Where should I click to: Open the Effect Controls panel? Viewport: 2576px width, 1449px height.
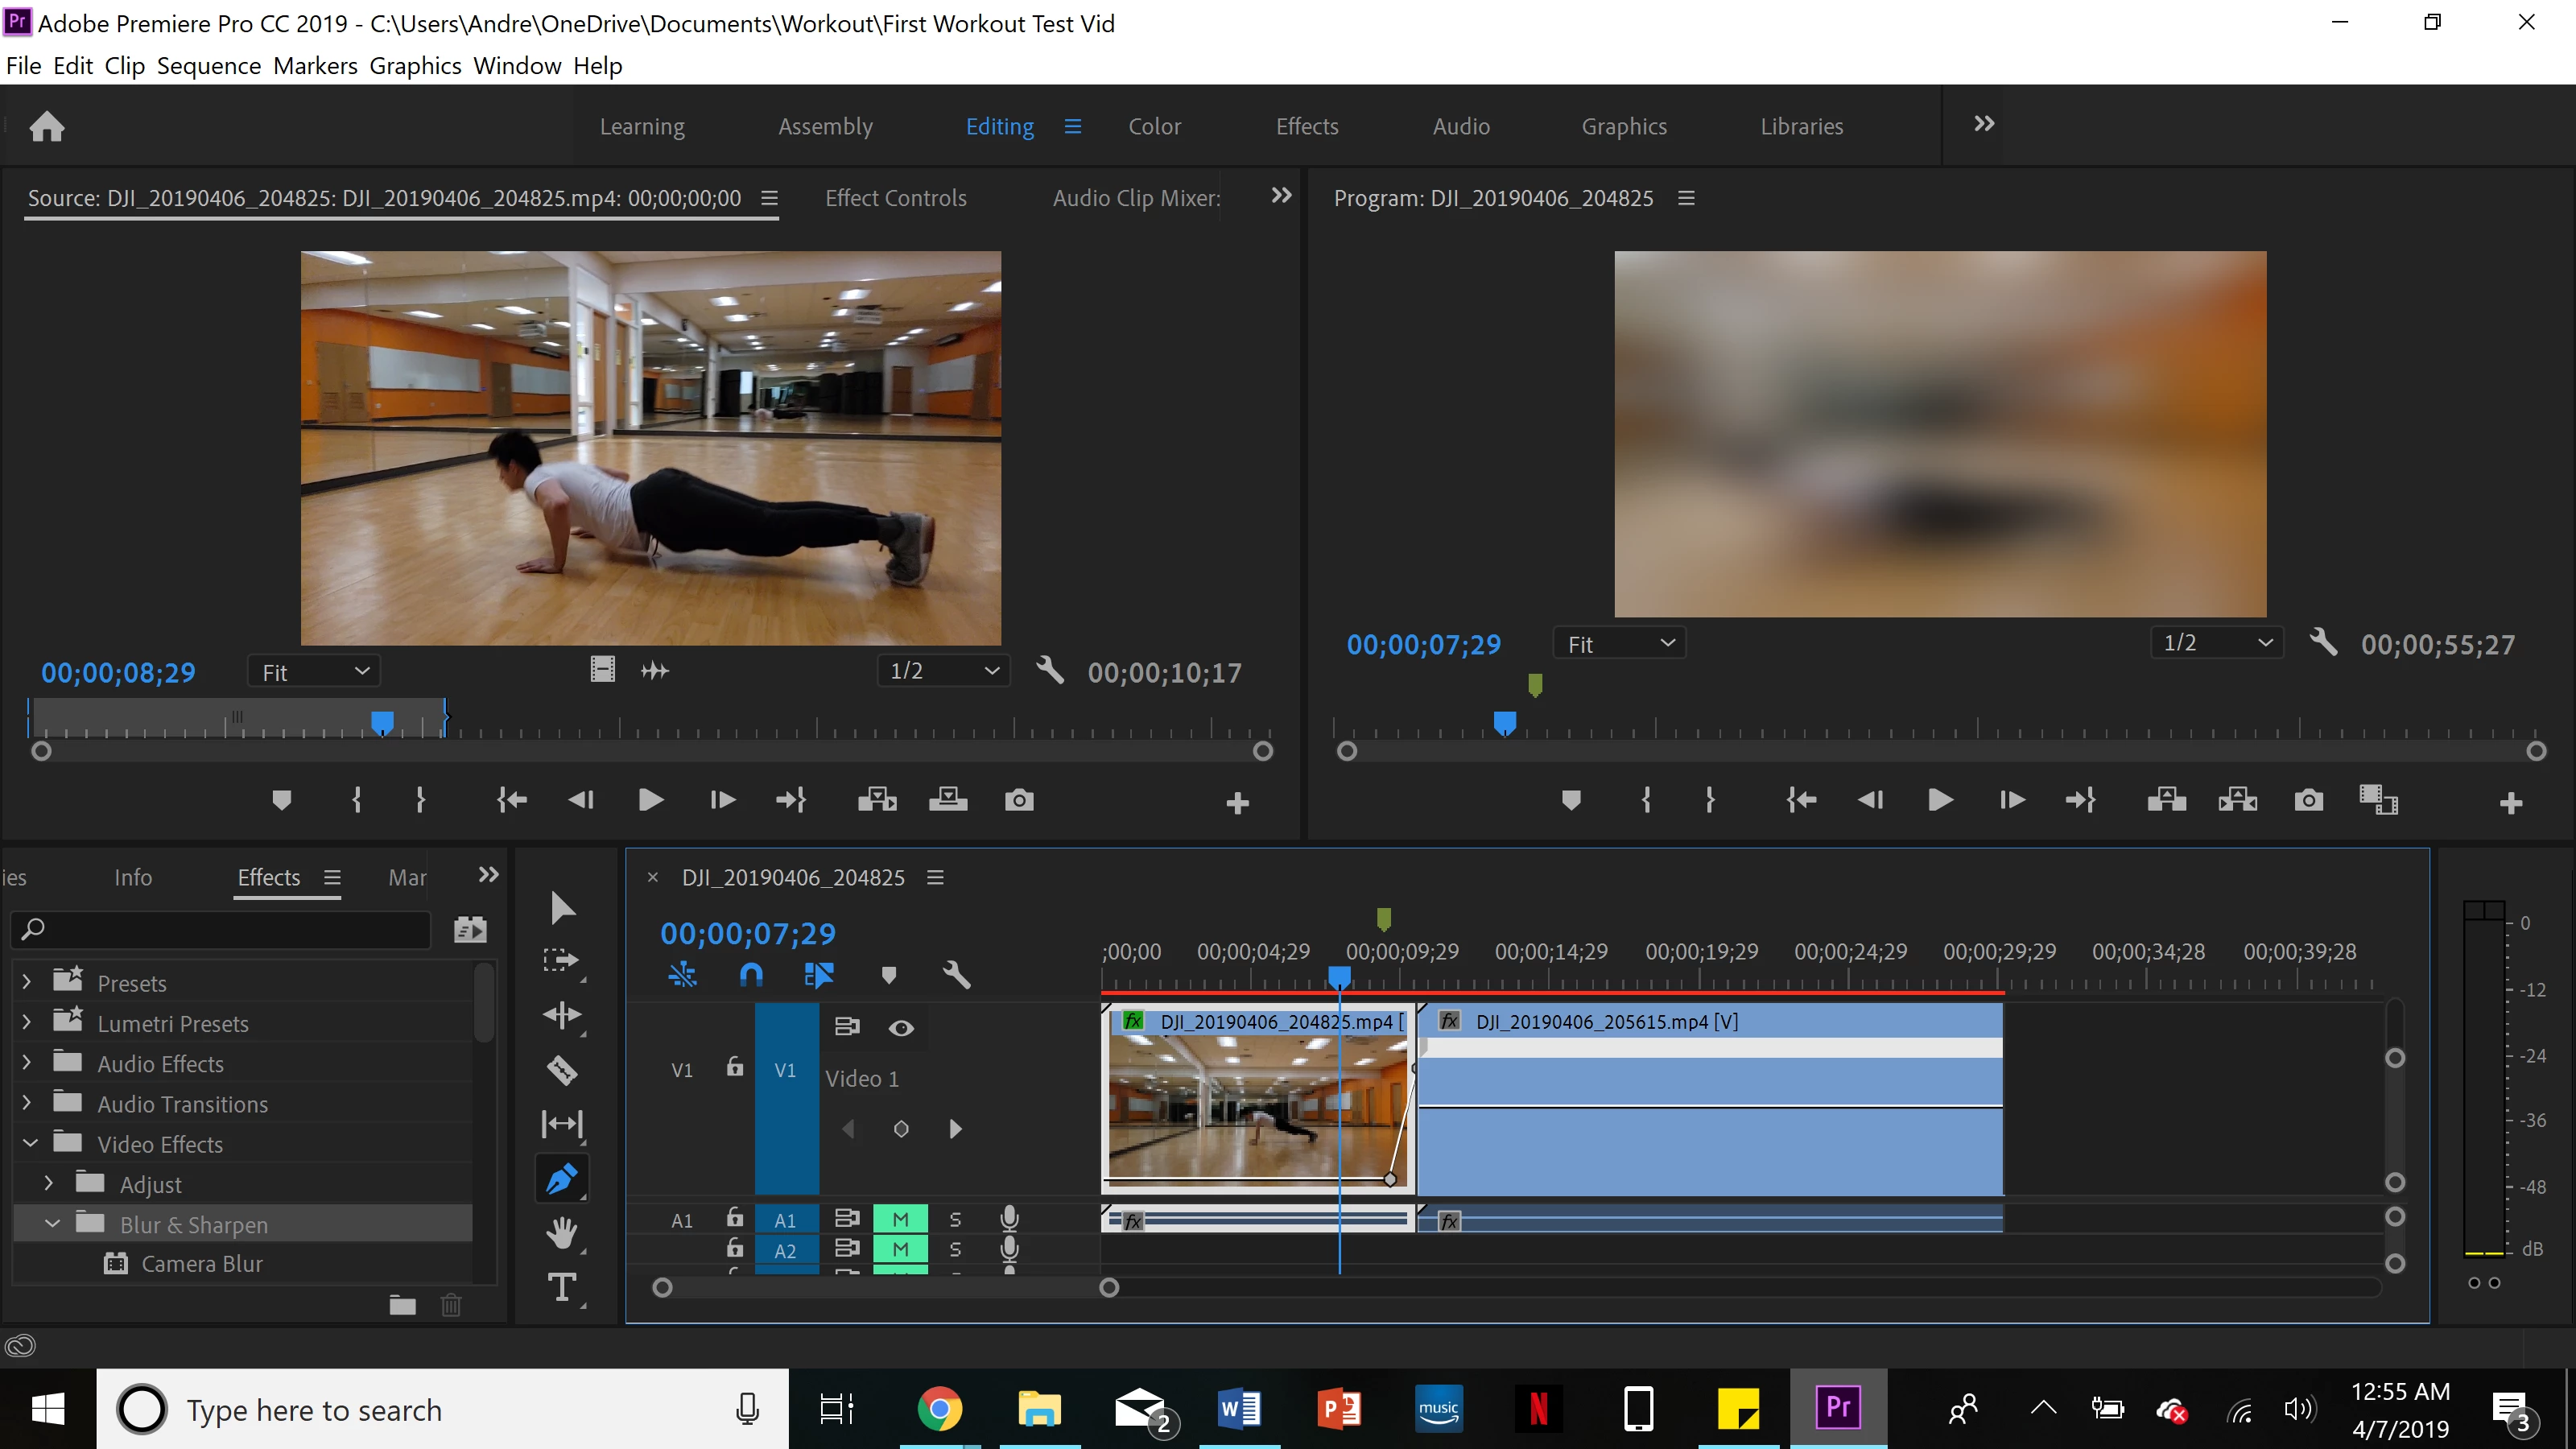[895, 198]
